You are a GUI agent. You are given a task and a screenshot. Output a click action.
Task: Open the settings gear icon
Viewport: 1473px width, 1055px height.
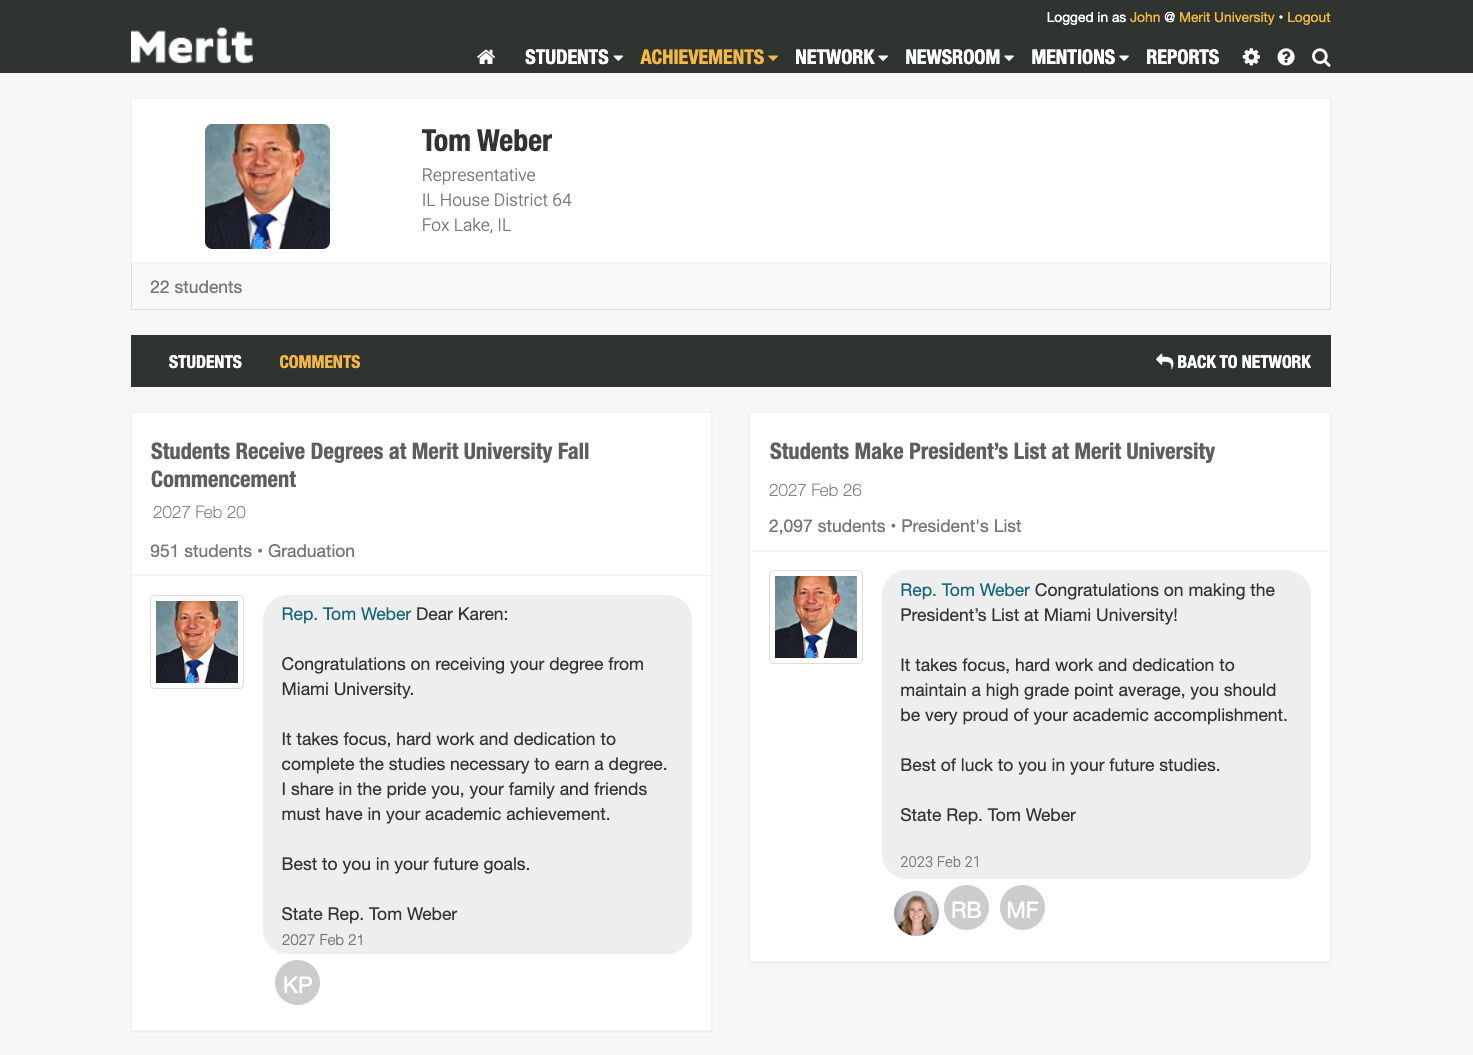[1250, 57]
